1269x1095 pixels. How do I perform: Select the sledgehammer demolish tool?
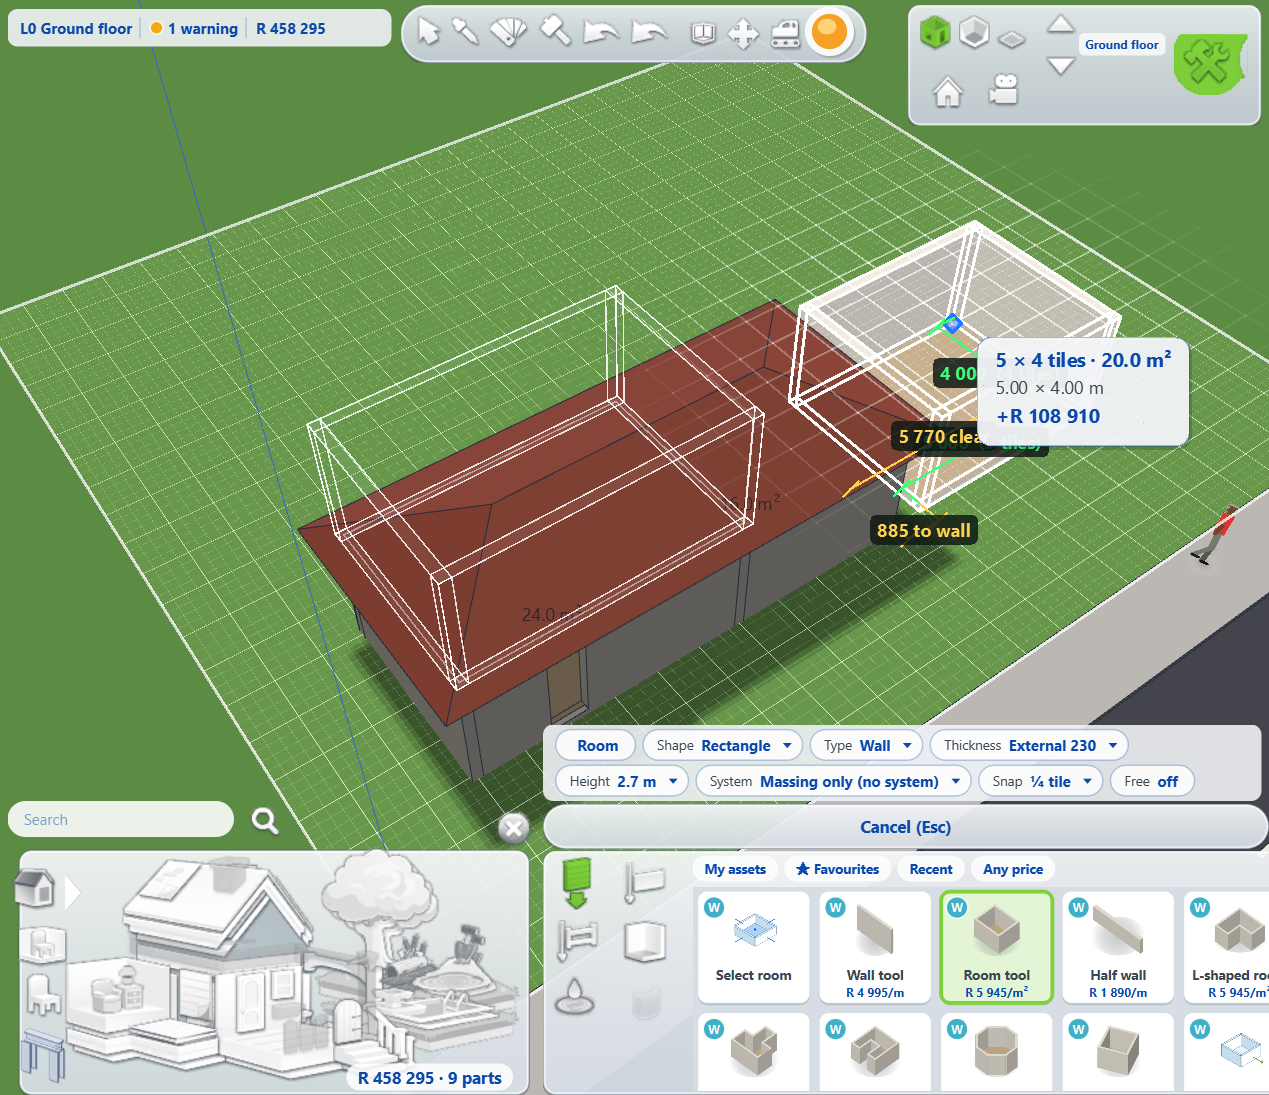tap(555, 31)
